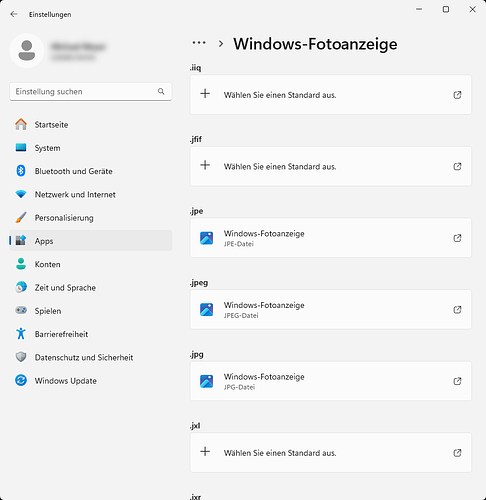Focus the Einstellung suchen search field
Screen dimensions: 486x500
(91, 92)
